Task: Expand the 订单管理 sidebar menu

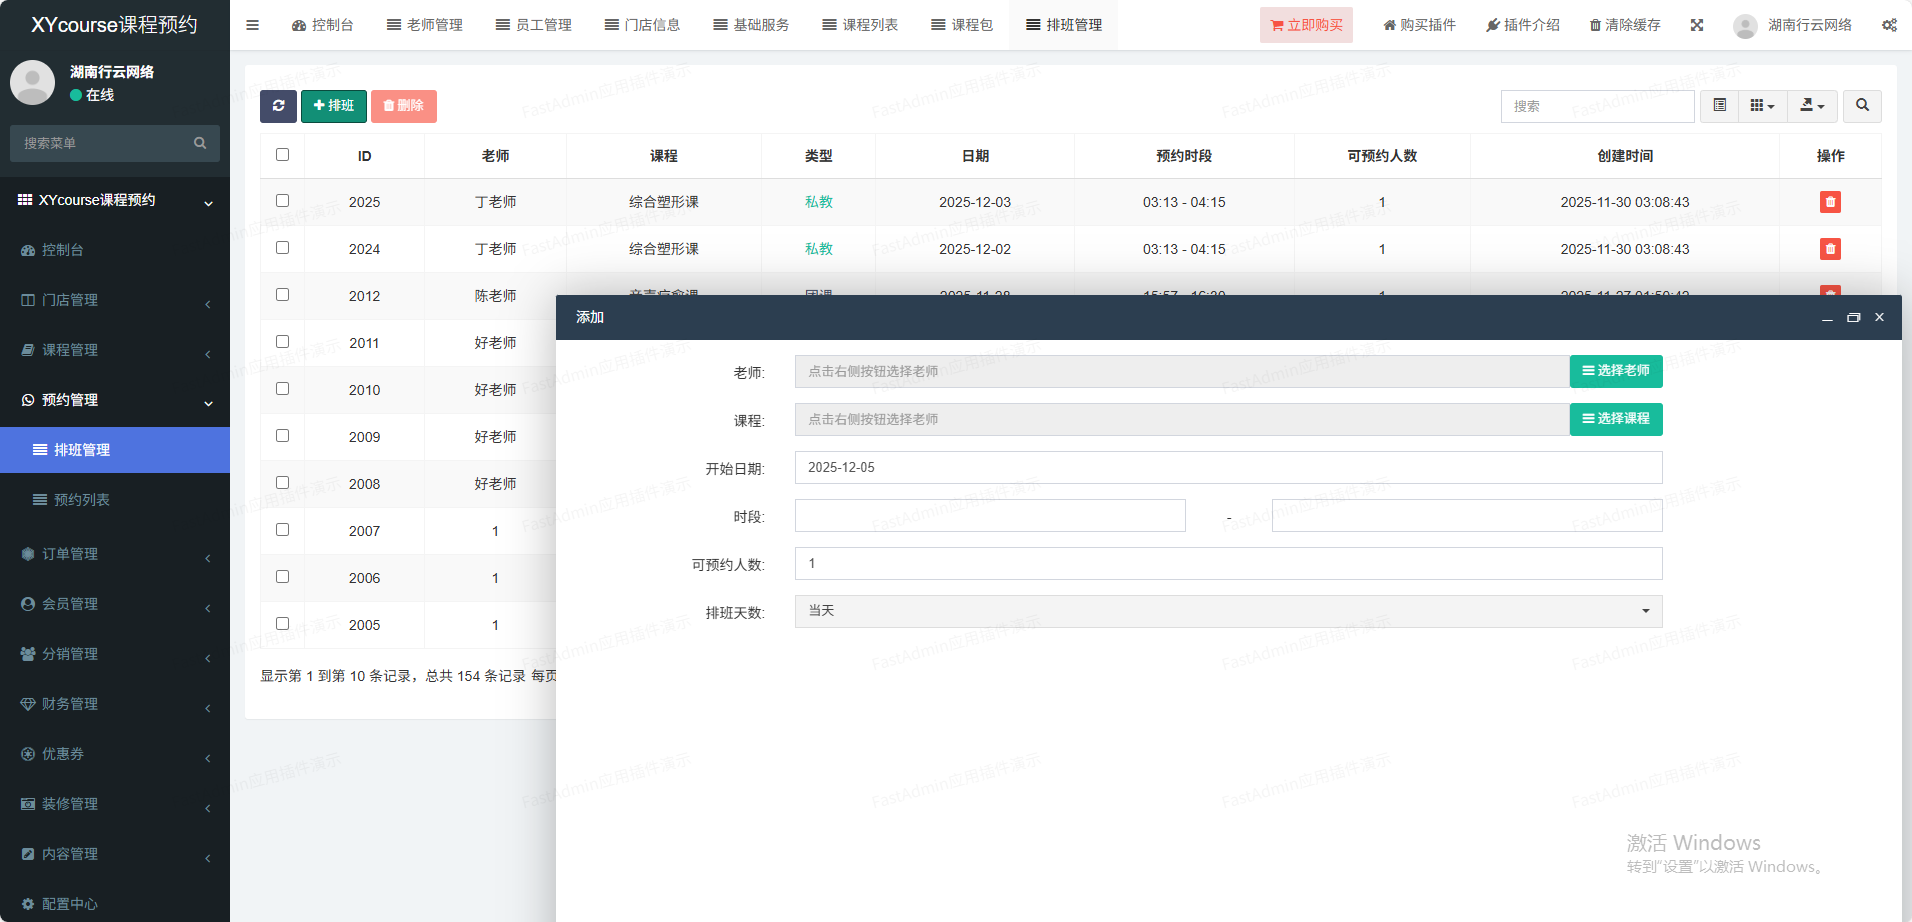Action: coord(115,554)
